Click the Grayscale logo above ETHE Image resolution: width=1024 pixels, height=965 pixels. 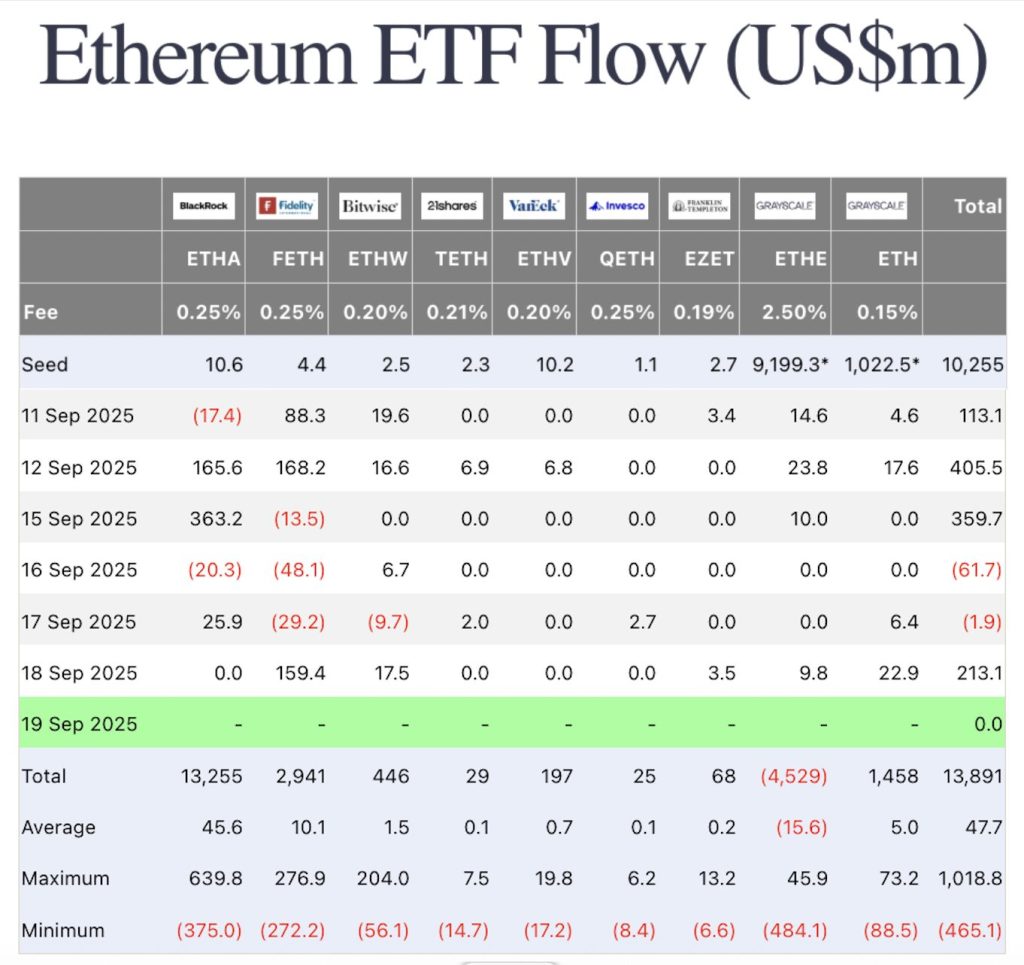click(x=785, y=206)
